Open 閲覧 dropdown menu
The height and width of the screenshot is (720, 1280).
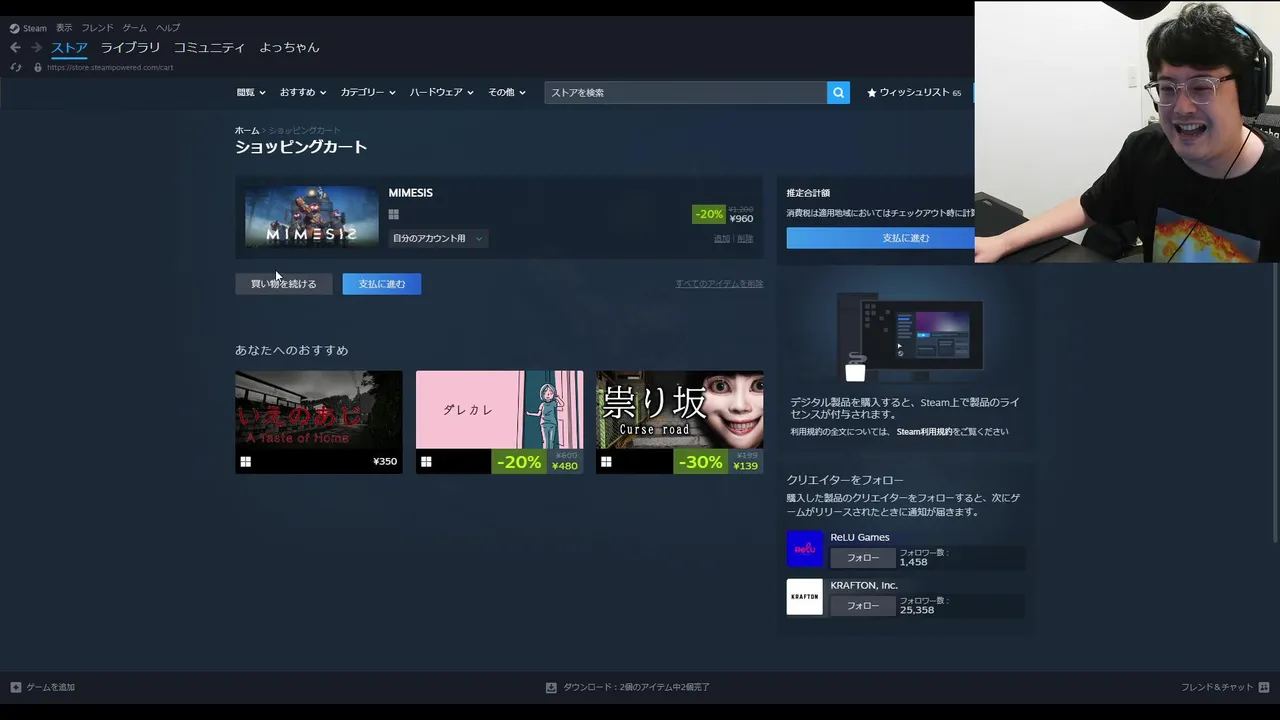(251, 92)
